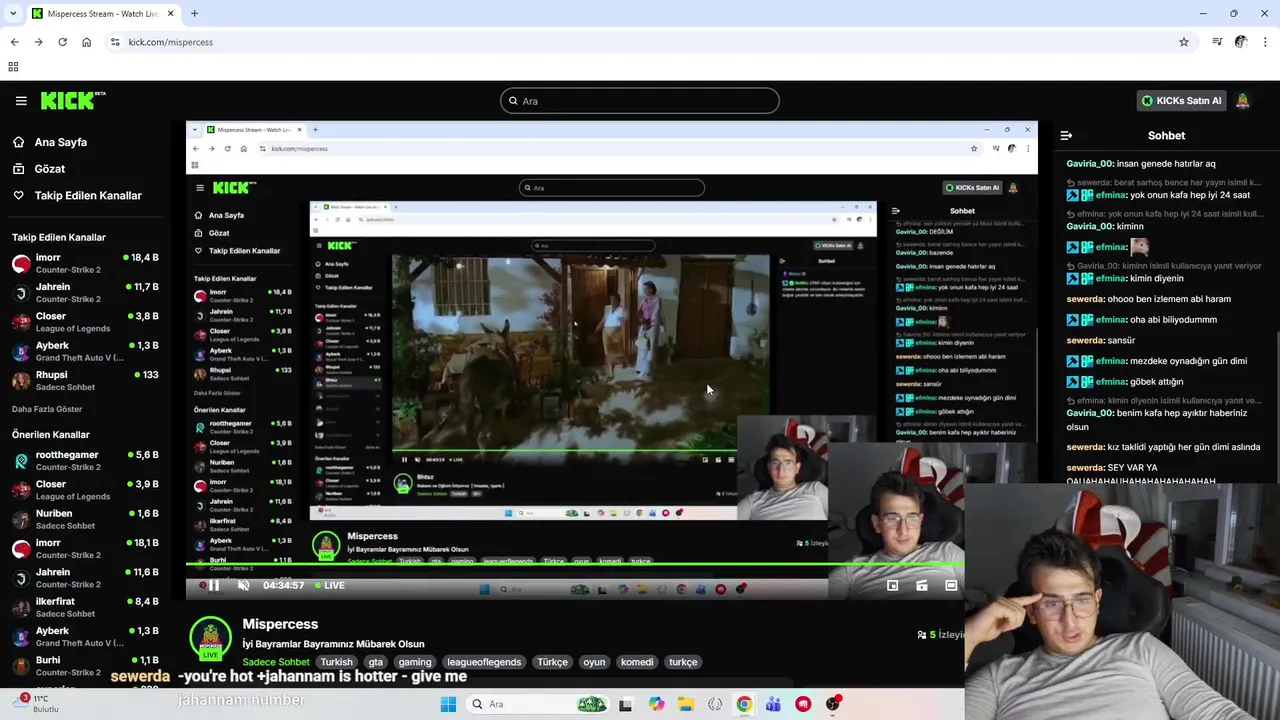
Task: Go back with the browser back arrow
Action: (x=14, y=42)
